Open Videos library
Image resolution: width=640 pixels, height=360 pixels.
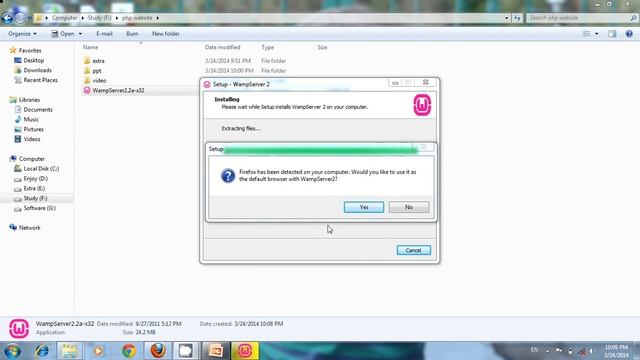tap(32, 139)
